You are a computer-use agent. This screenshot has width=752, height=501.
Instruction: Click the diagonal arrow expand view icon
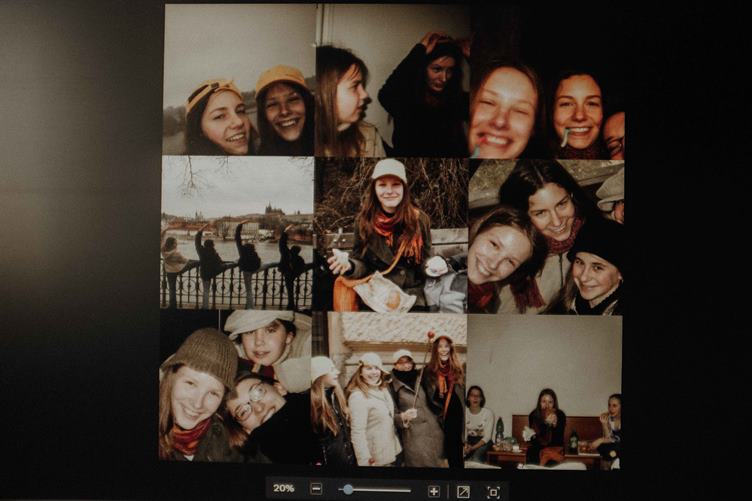(463, 491)
